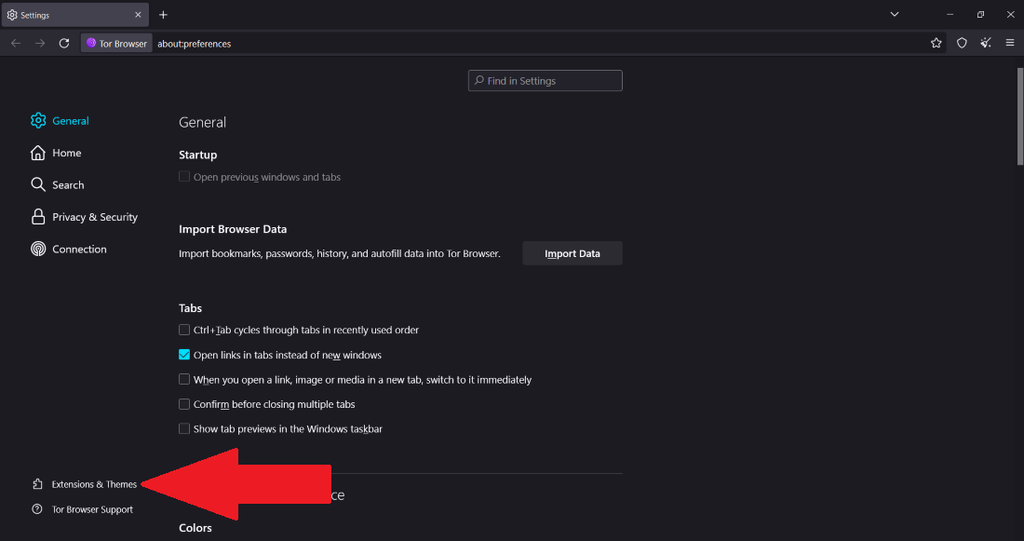This screenshot has width=1024, height=541.
Task: Reload the current page
Action: coord(64,43)
